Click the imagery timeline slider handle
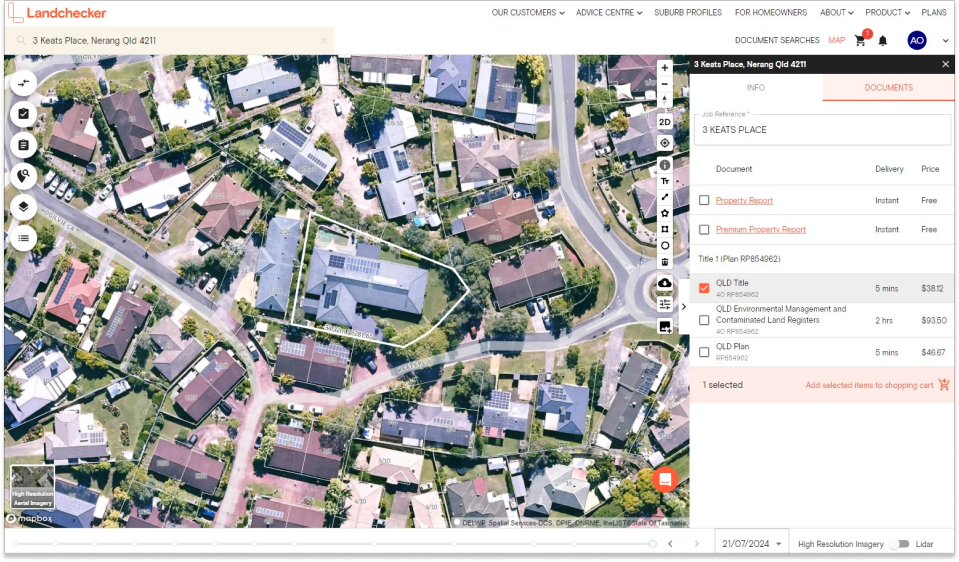Screen dimensions: 959x562 (653, 544)
